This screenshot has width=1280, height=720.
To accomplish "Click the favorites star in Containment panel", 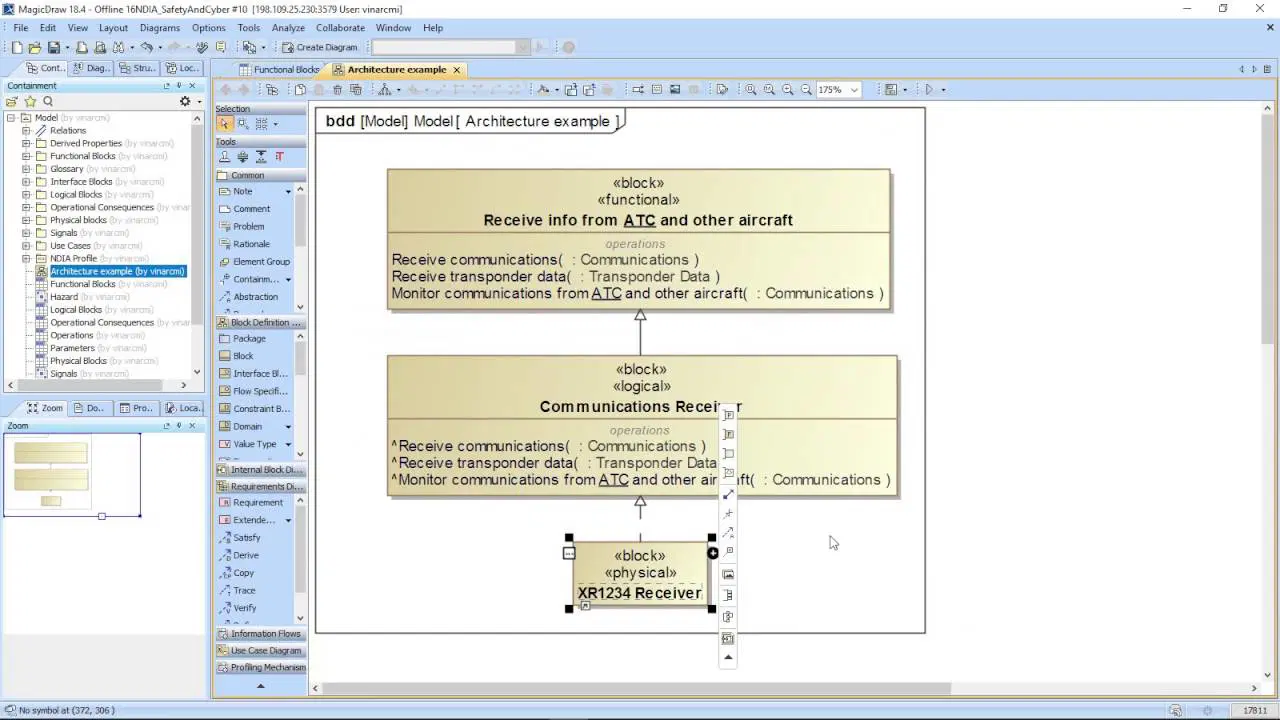I will 30,101.
